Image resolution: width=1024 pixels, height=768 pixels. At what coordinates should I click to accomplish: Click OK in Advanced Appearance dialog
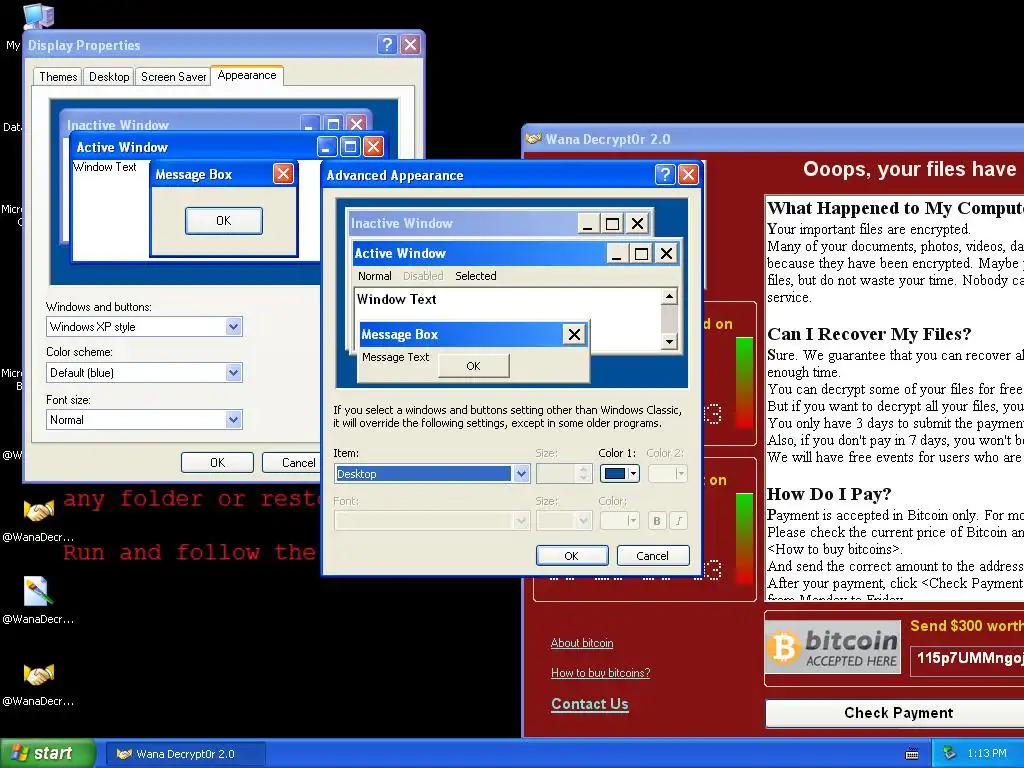[x=571, y=556]
